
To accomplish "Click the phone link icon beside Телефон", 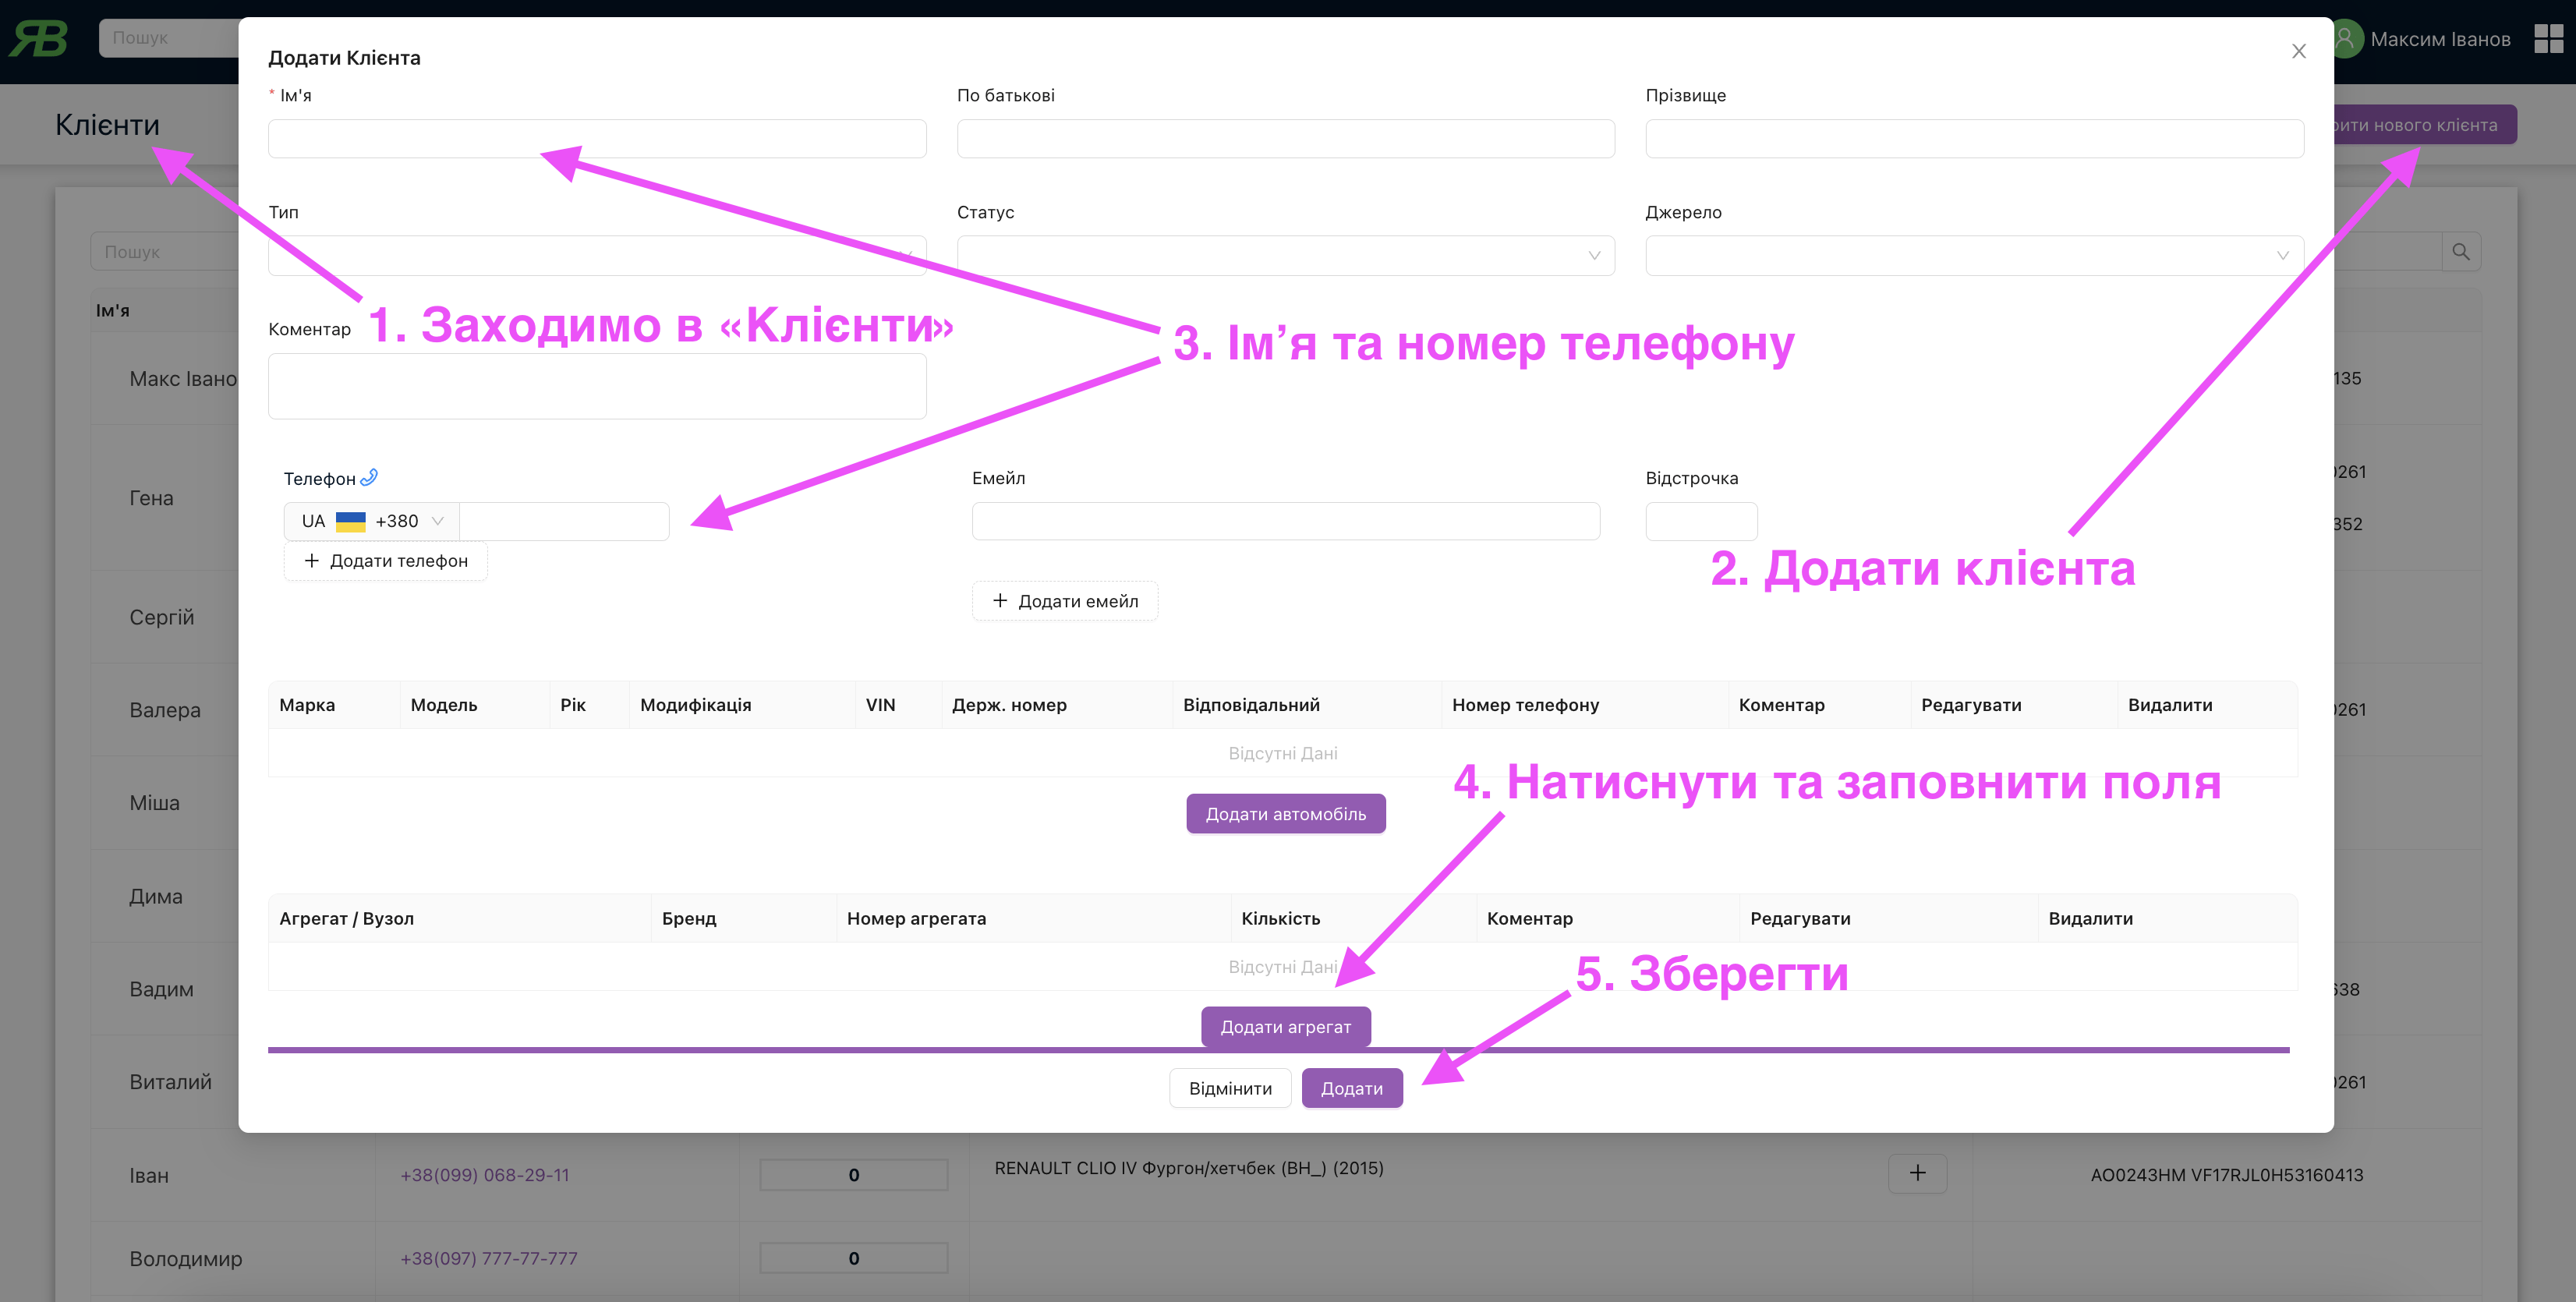I will (369, 477).
